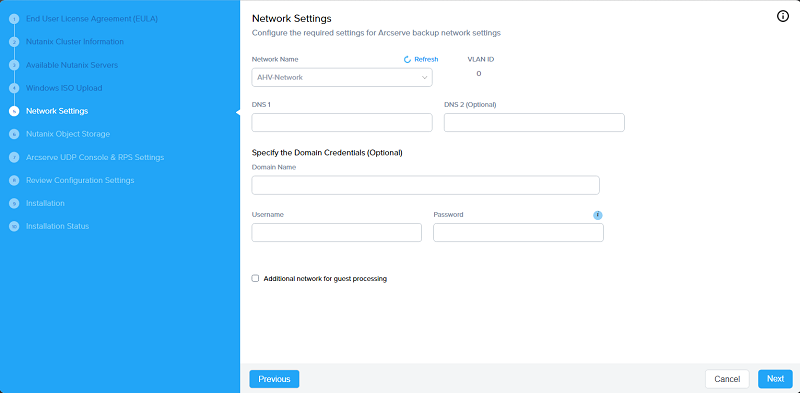Click step 9 circle for Installation

(x=14, y=203)
